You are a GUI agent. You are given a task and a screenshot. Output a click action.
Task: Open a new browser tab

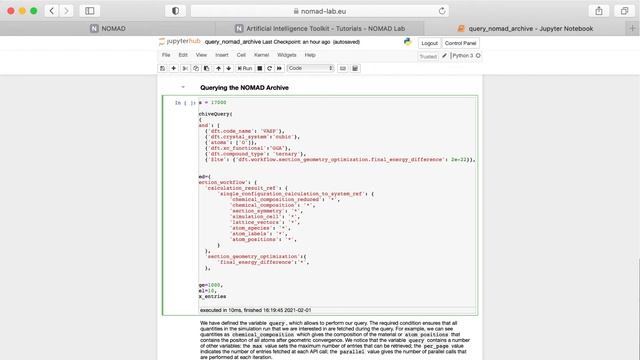pyautogui.click(x=632, y=29)
